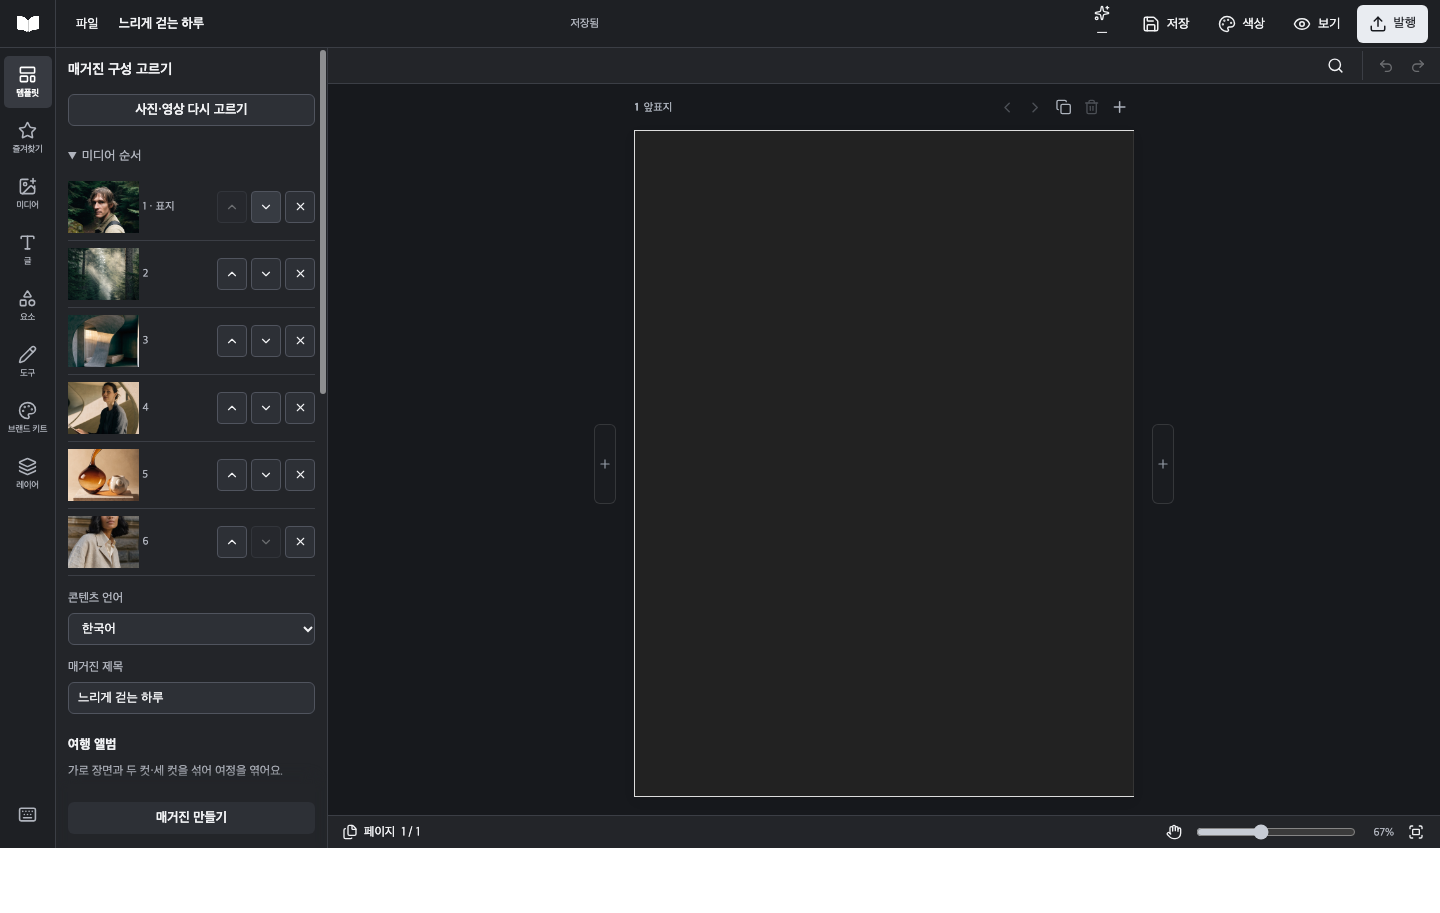Add a new page with plus icon

coord(1119,107)
